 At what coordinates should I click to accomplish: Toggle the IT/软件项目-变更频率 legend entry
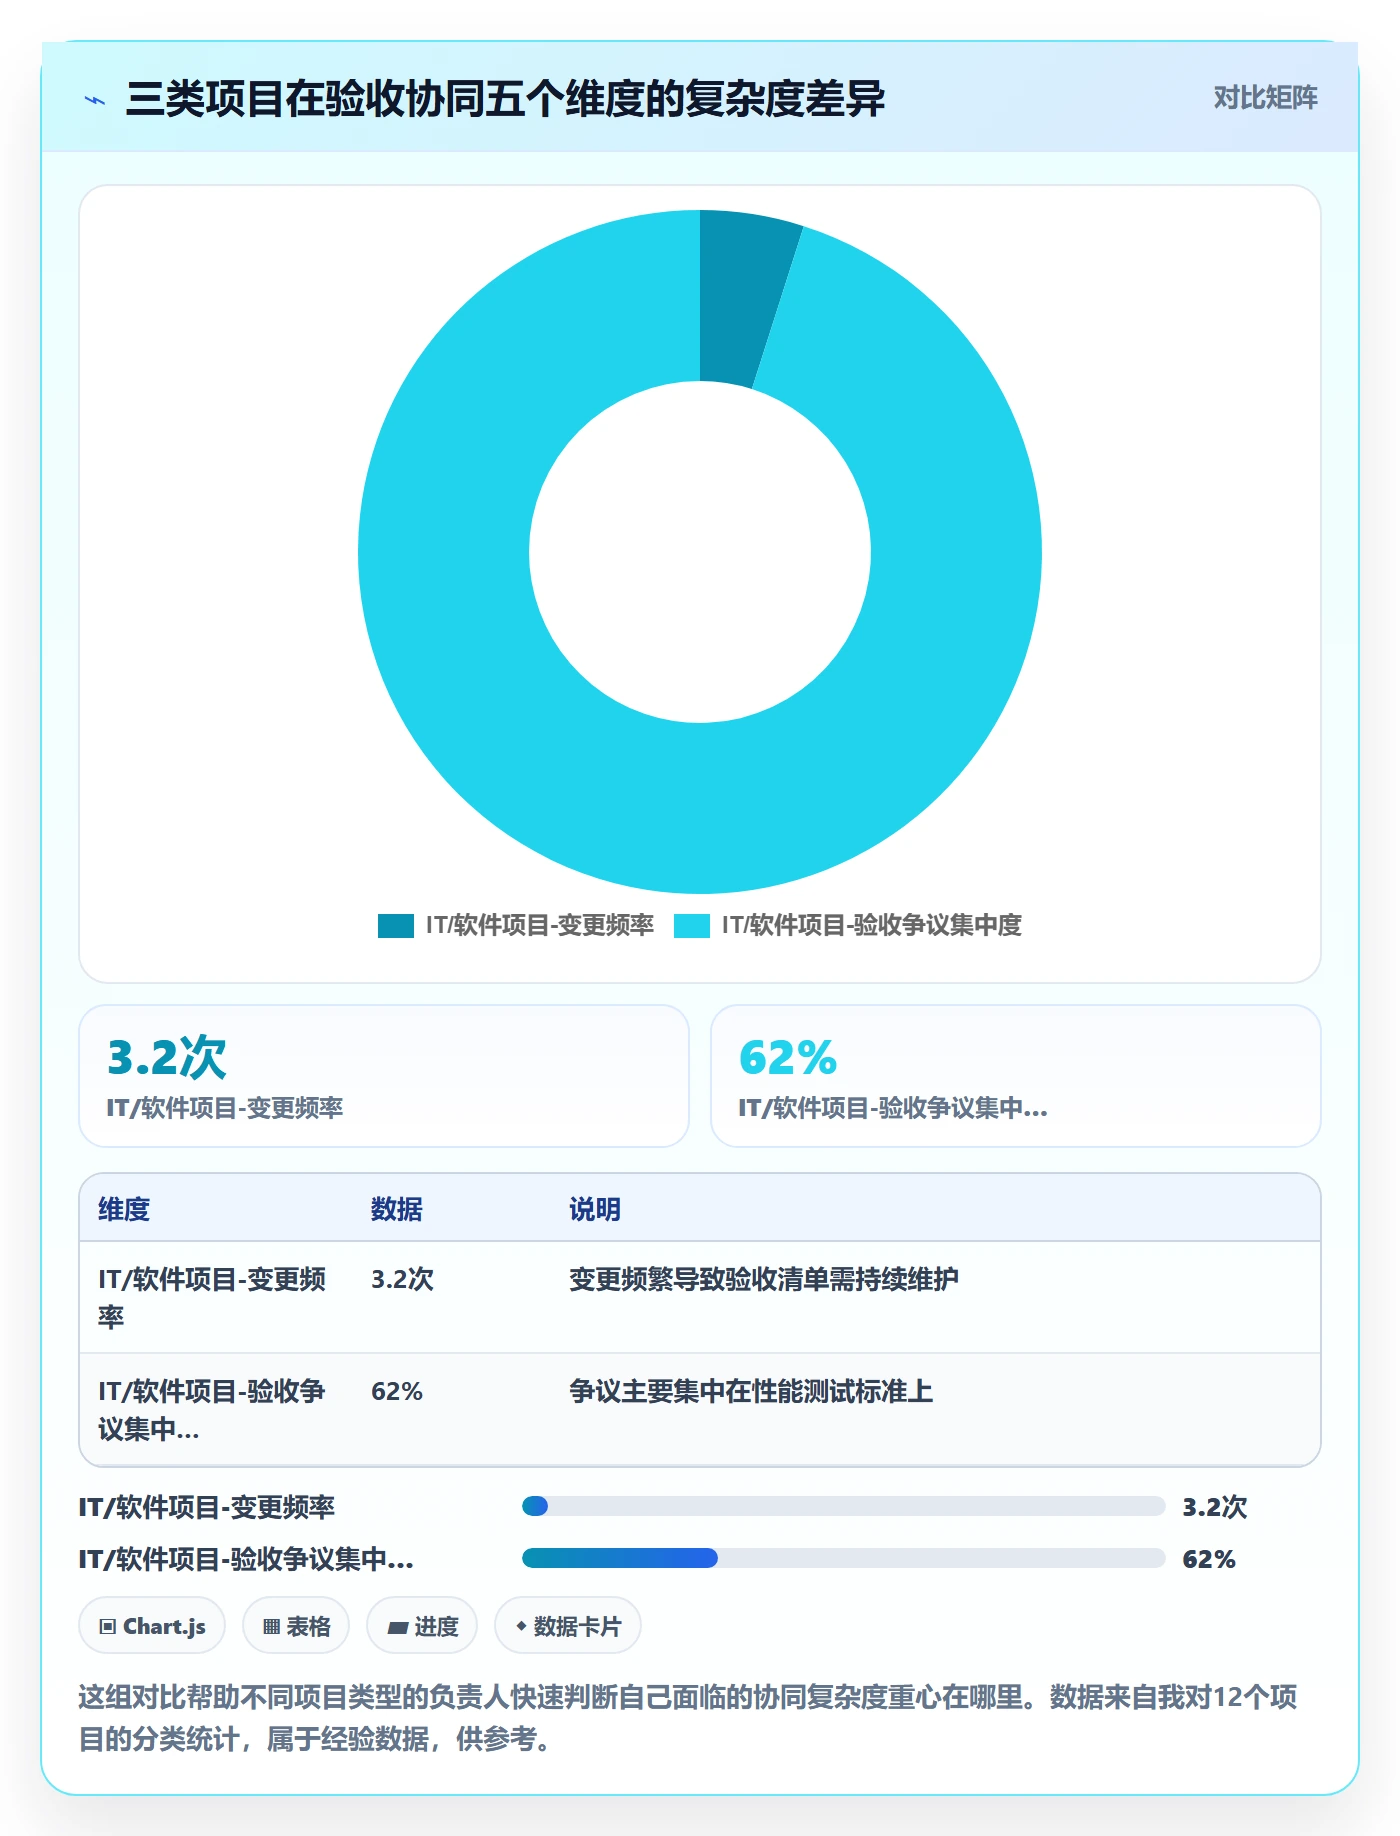pyautogui.click(x=516, y=925)
